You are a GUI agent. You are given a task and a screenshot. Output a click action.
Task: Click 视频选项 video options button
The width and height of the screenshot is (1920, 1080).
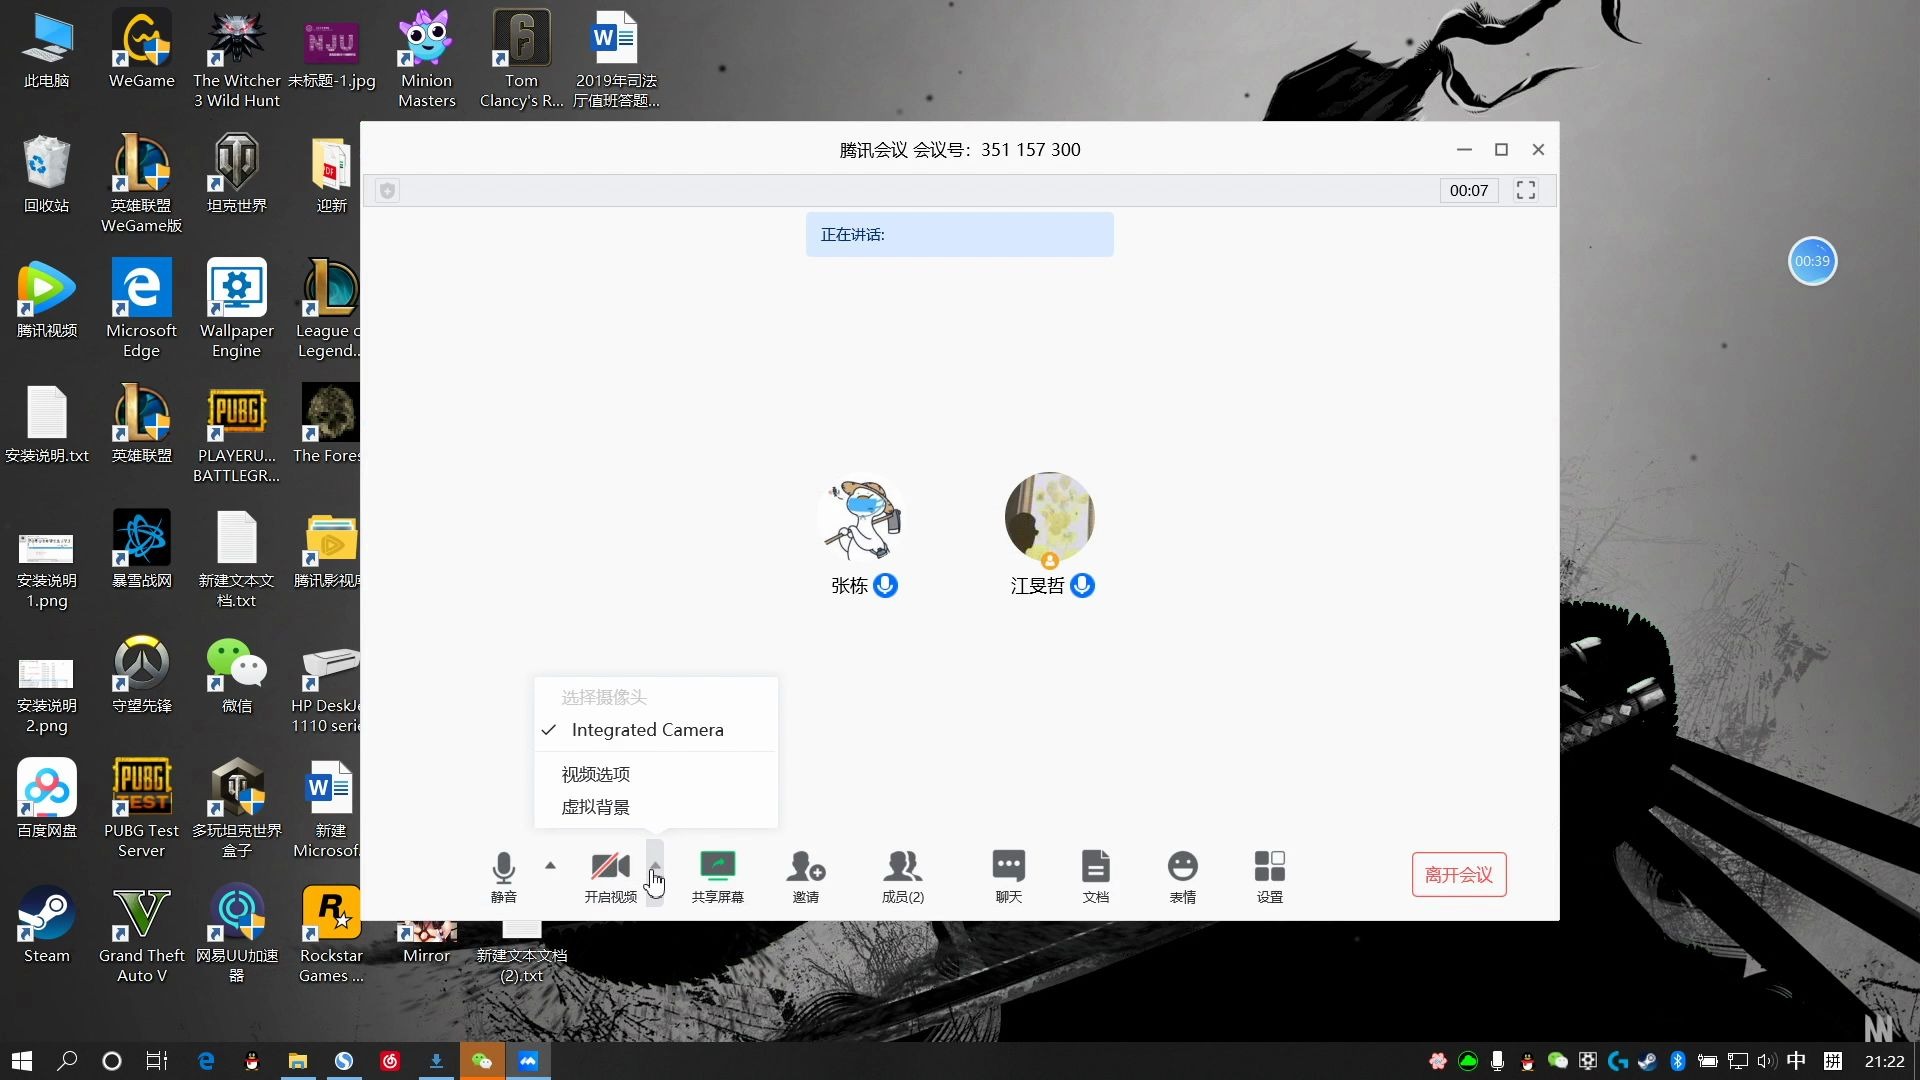(x=595, y=774)
